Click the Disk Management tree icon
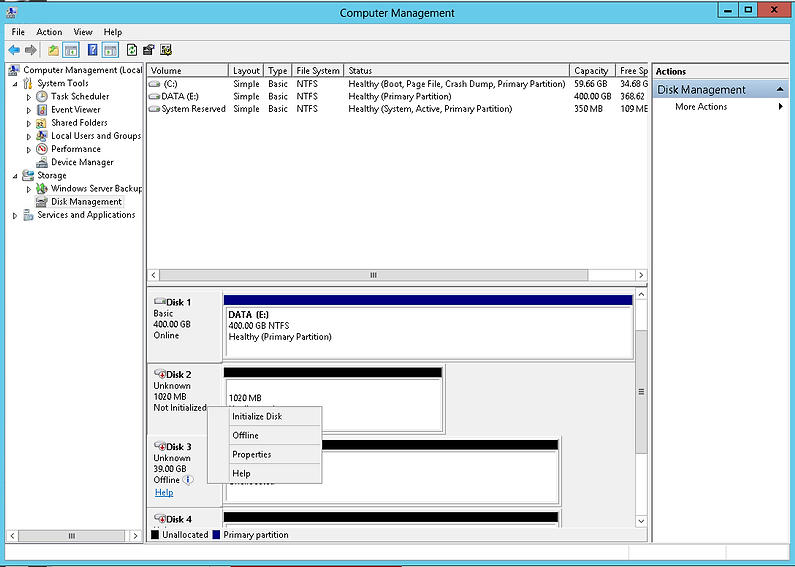795x567 pixels. coord(42,202)
